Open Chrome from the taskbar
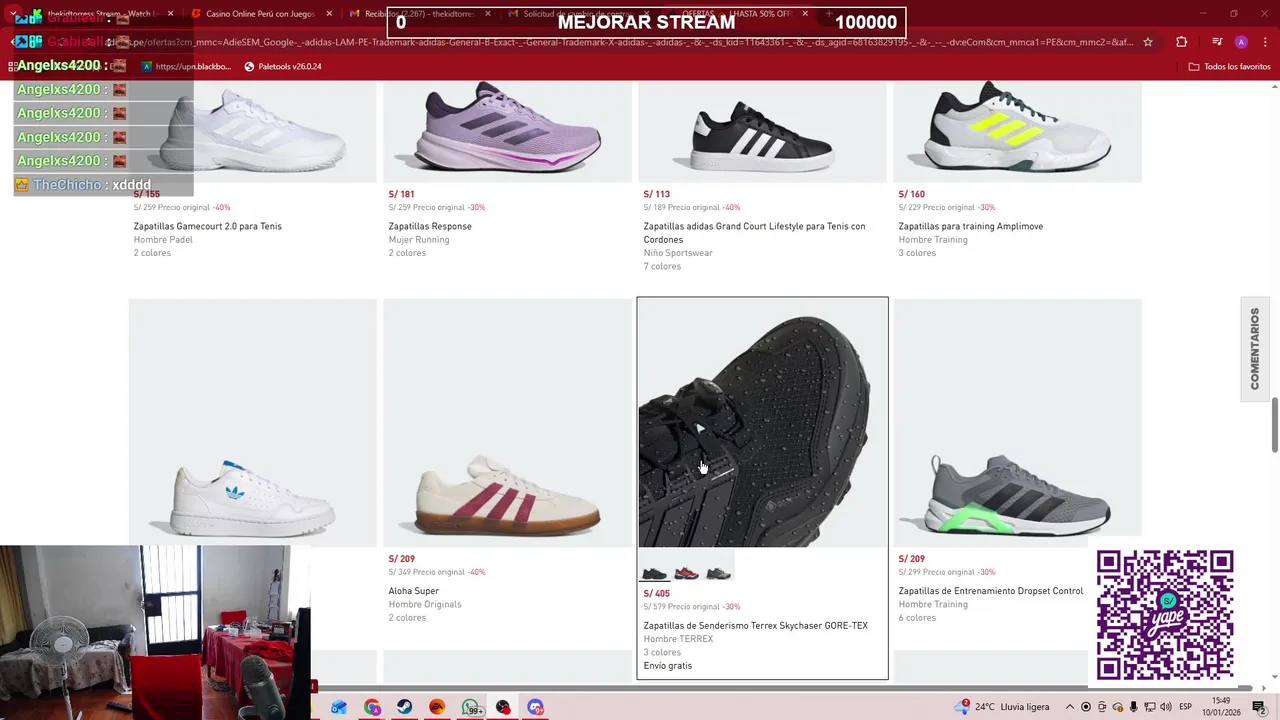The width and height of the screenshot is (1280, 720). pyautogui.click(x=372, y=707)
